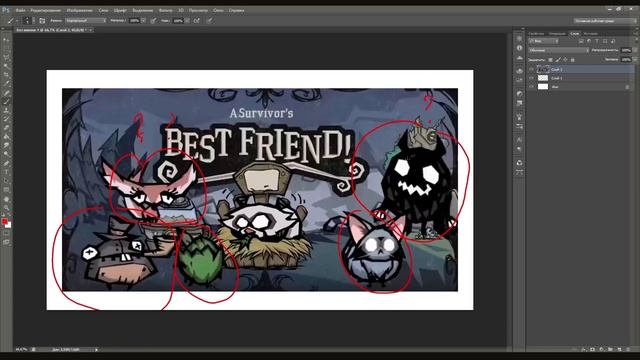Select the Lasso tool
Viewport: 640px width, 360px height.
point(6,57)
